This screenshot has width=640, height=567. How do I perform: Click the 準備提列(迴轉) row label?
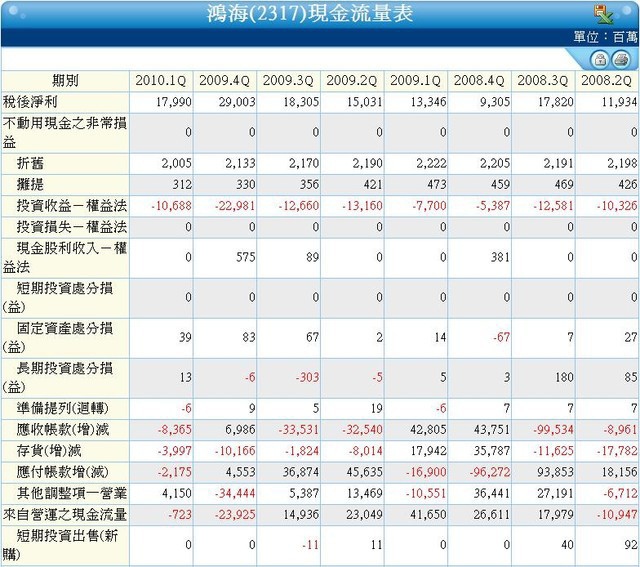63,408
